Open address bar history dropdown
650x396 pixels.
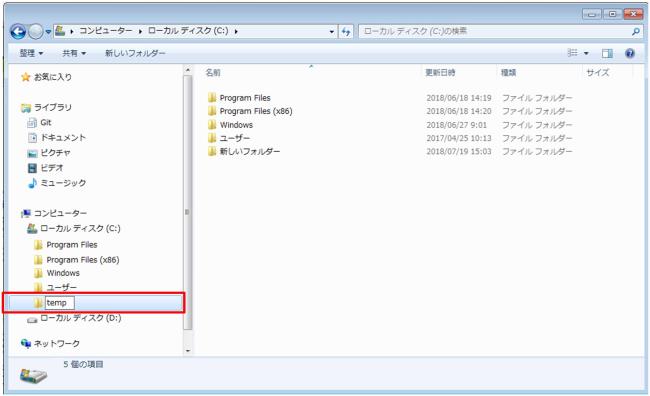tap(332, 32)
